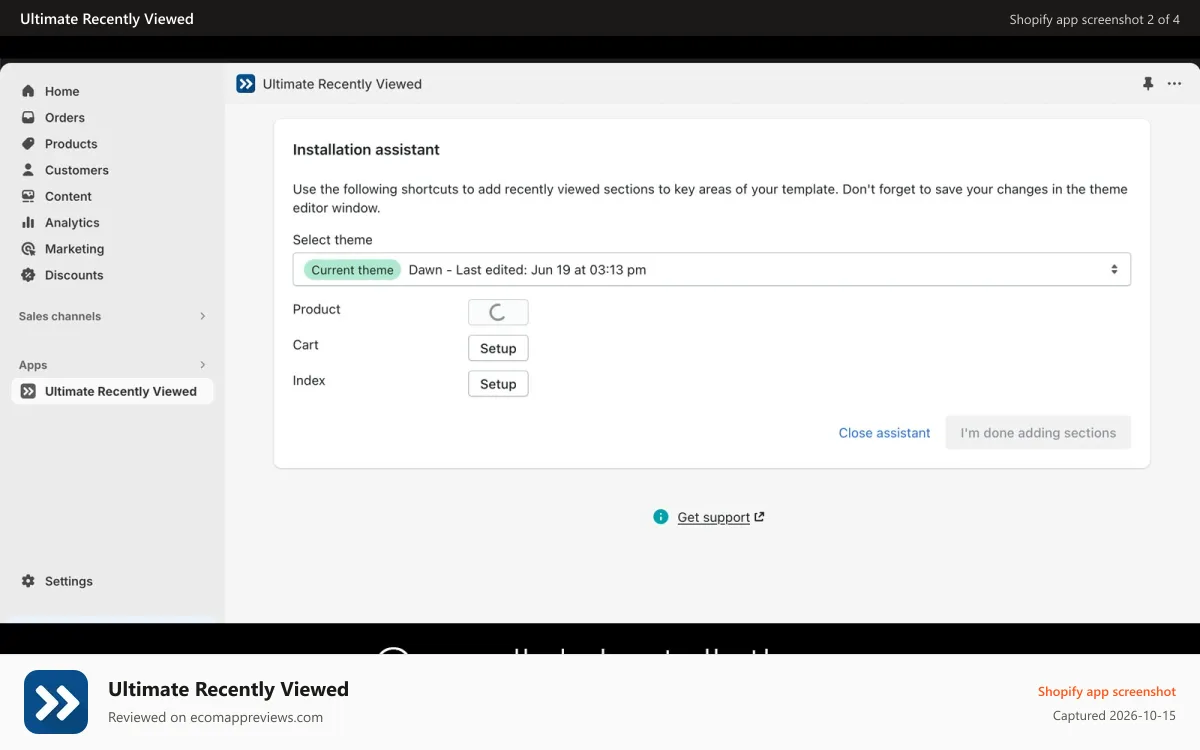
Task: Click the Marketing target icon
Action: pos(28,249)
